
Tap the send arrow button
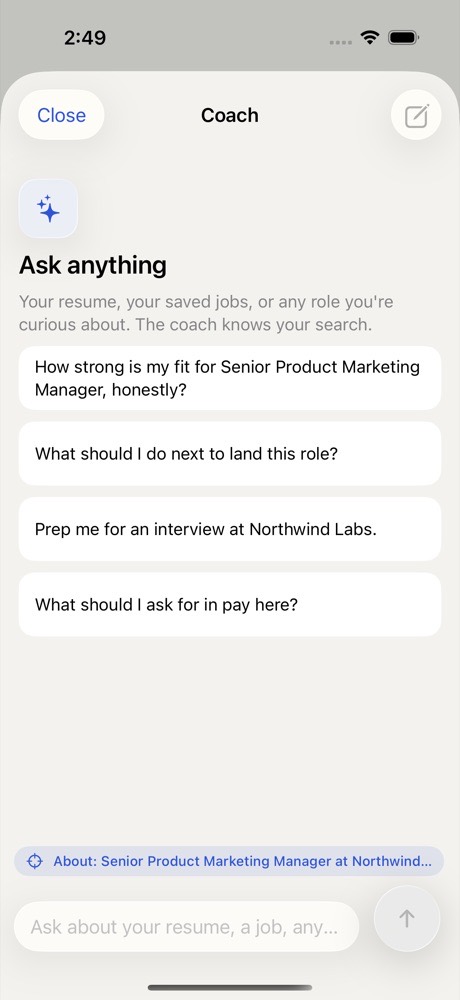(x=406, y=918)
